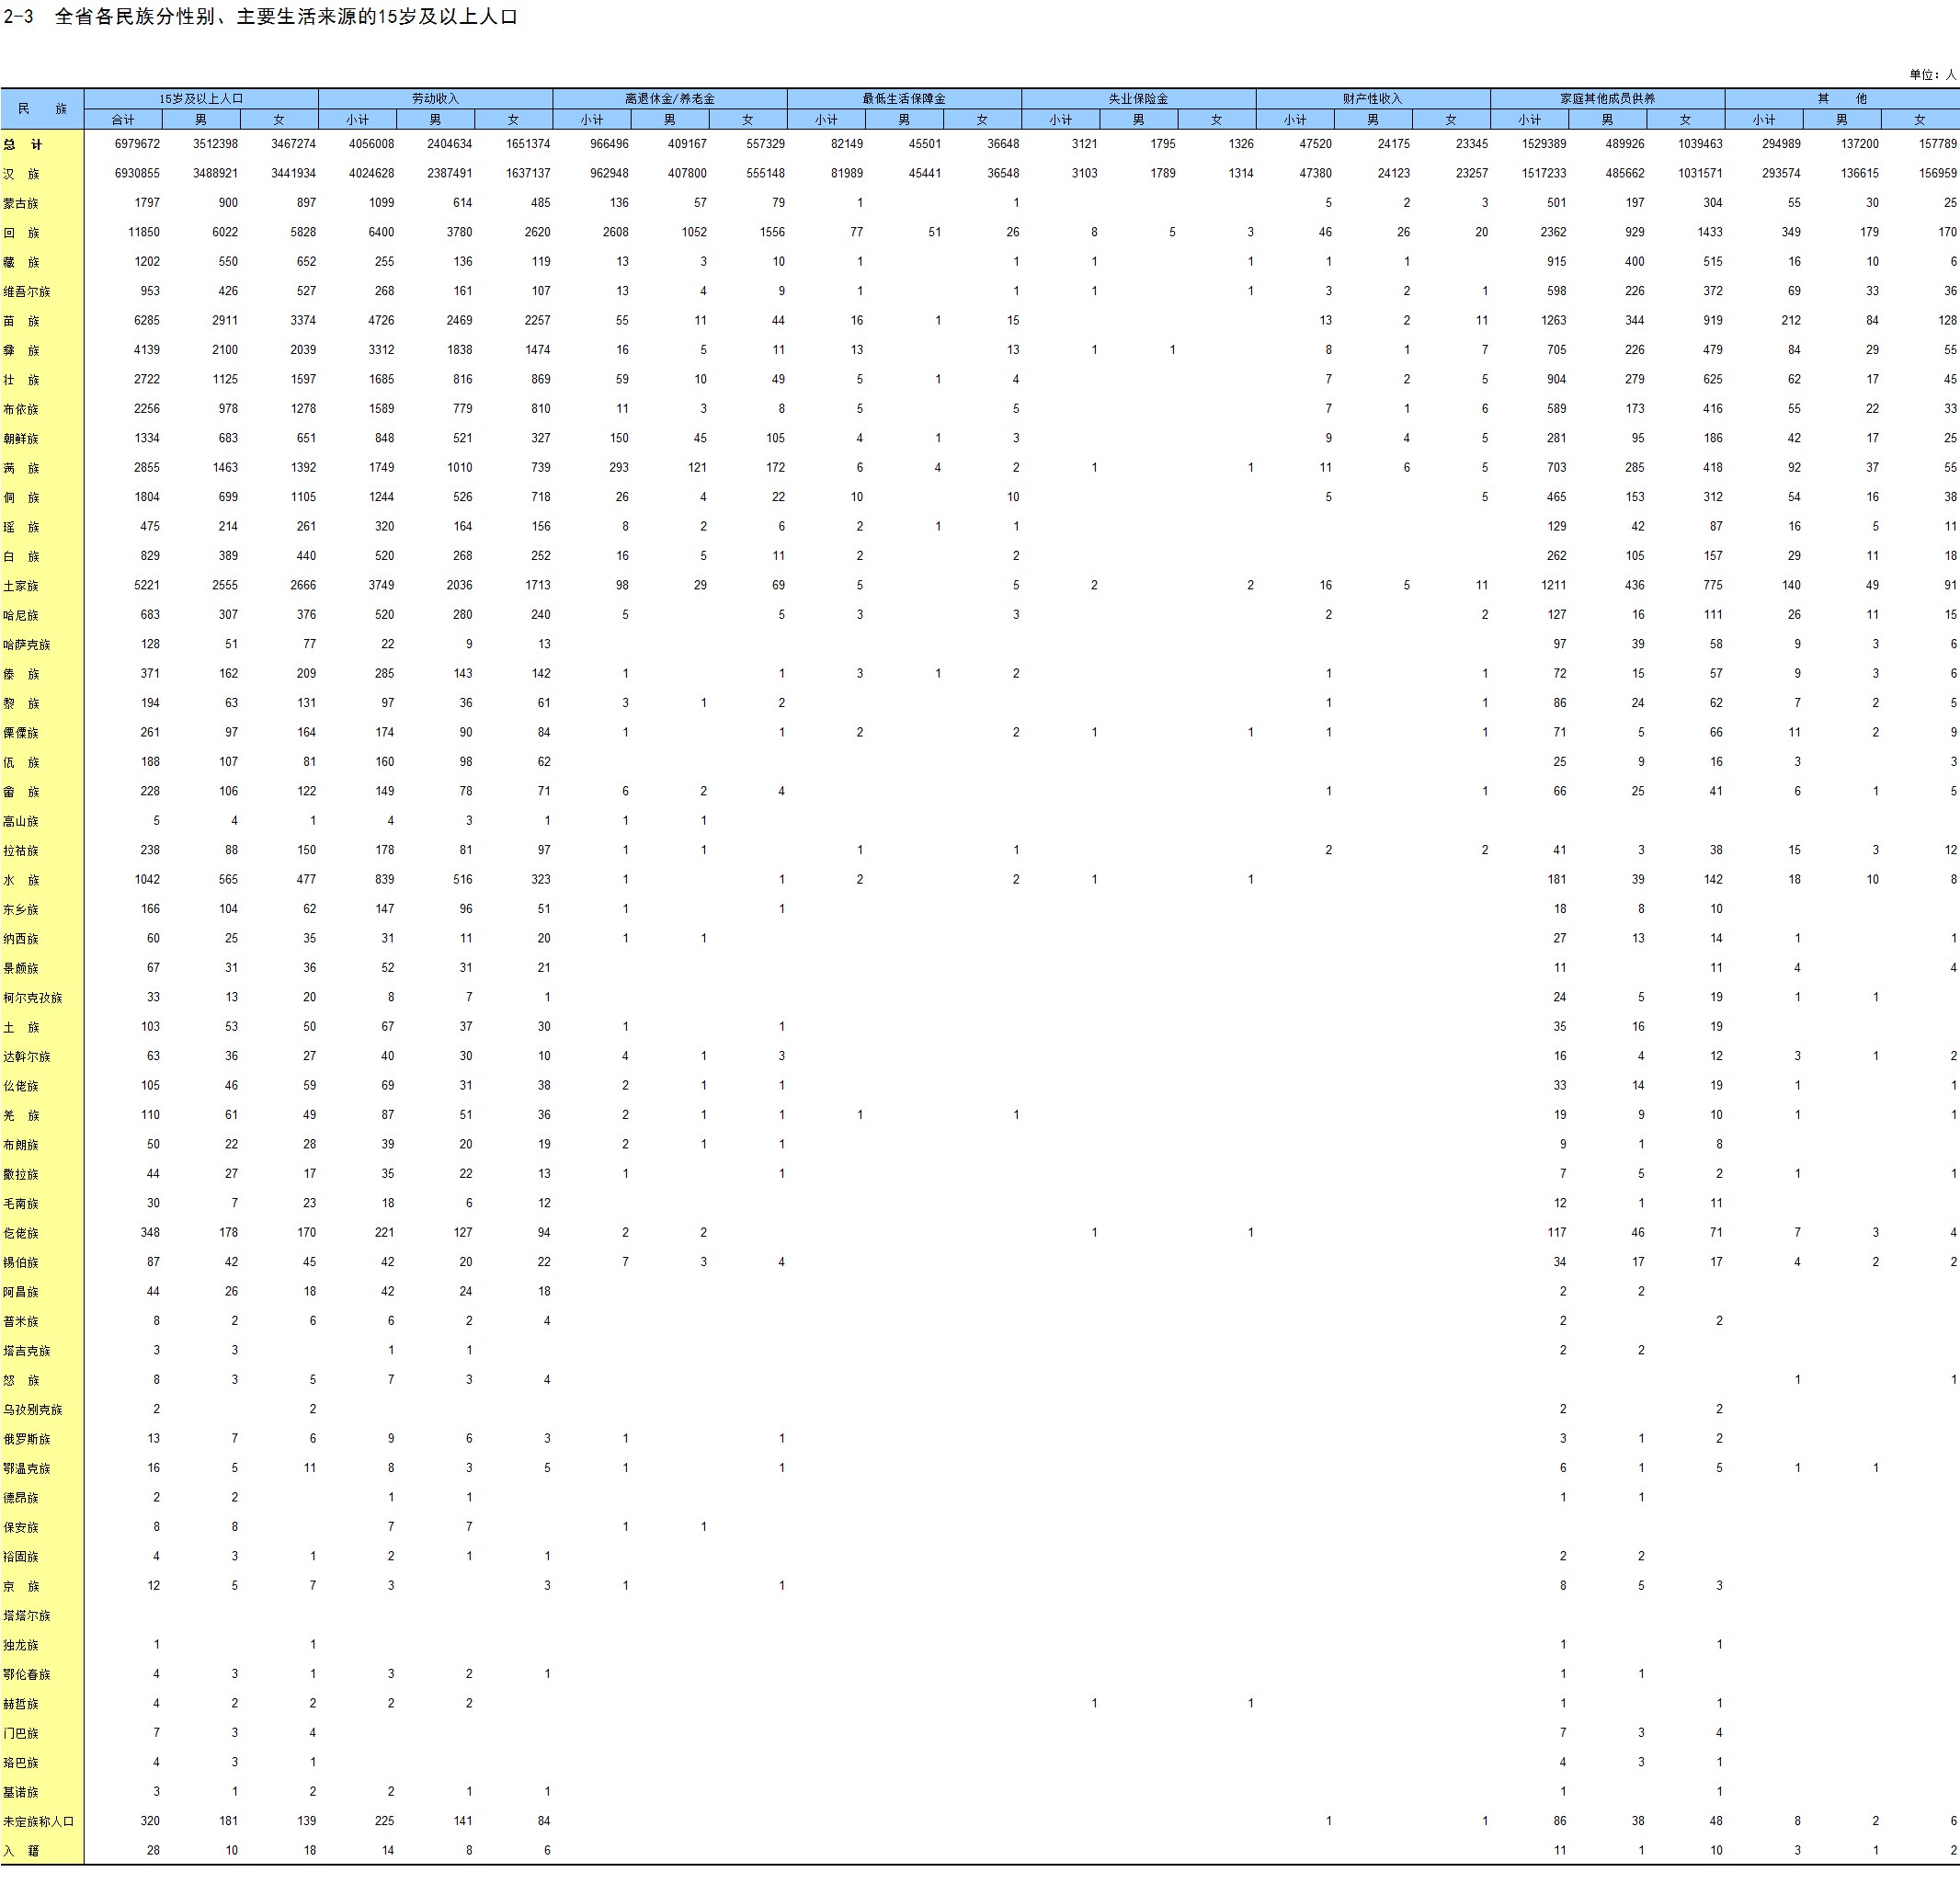Click the 赫哲族 row label
The height and width of the screenshot is (1895, 1960).
tap(21, 1704)
